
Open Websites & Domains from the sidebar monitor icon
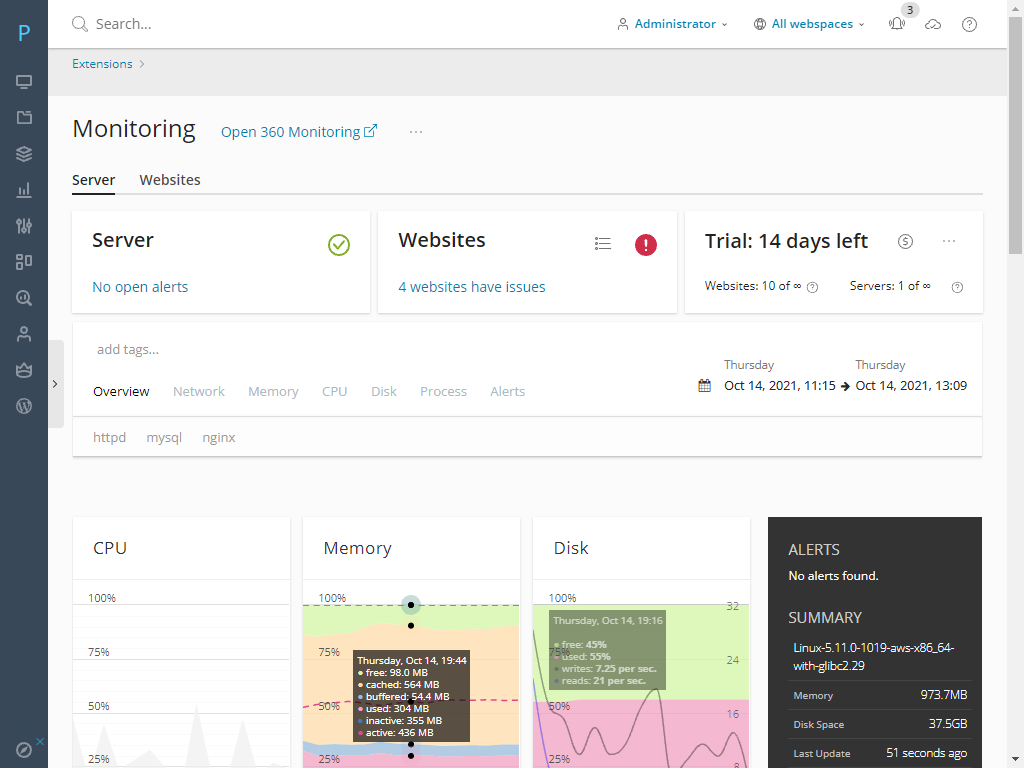(x=24, y=81)
